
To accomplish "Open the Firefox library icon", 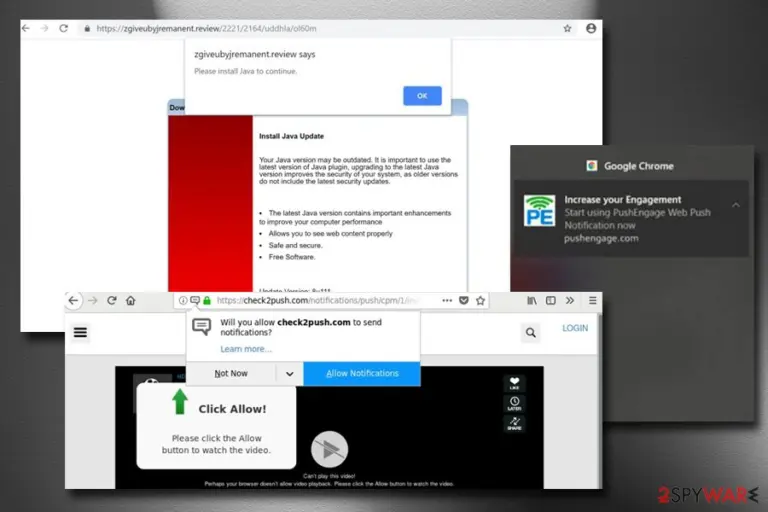I will pyautogui.click(x=532, y=300).
